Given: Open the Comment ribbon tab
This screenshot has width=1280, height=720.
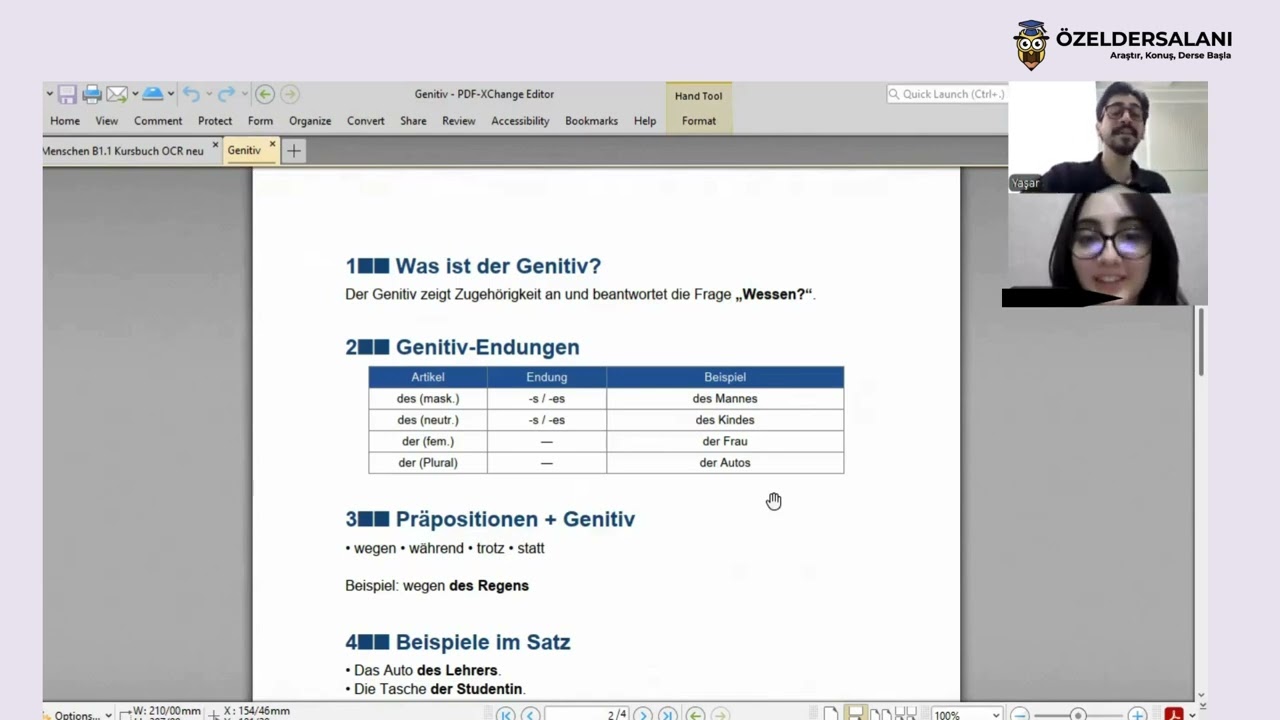Looking at the screenshot, I should pos(158,121).
